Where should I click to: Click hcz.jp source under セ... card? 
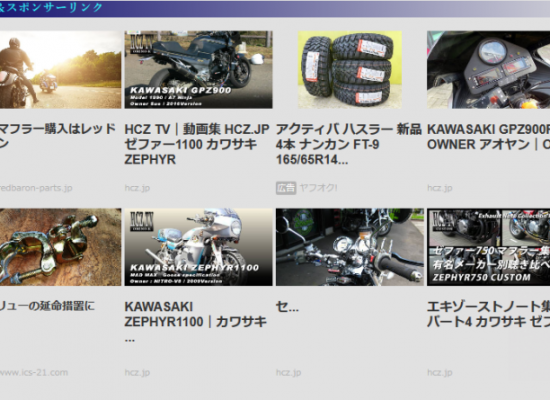click(288, 373)
